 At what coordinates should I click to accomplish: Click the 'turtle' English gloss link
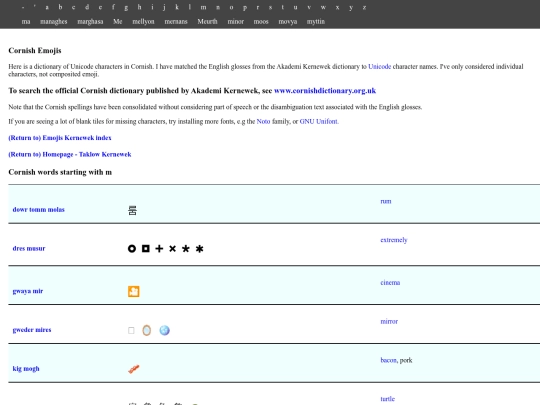click(x=387, y=399)
